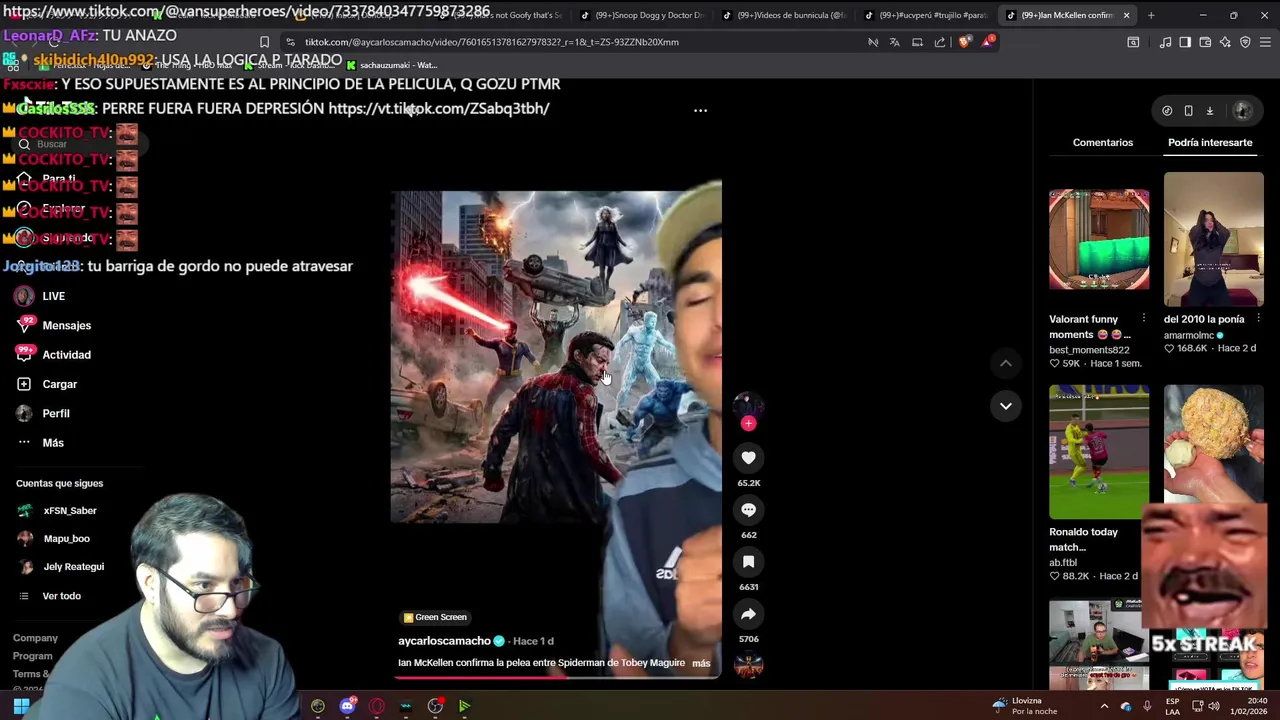Image resolution: width=1280 pixels, height=720 pixels.
Task: Open the Brave VPN shield icon
Action: 1245,42
